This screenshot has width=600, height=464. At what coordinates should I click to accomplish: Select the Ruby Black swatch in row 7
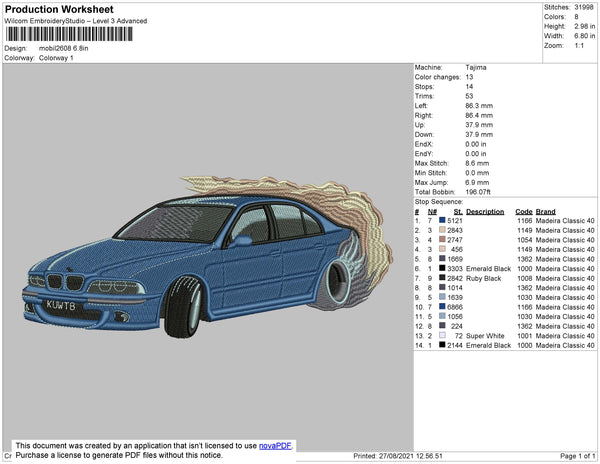[x=444, y=278]
